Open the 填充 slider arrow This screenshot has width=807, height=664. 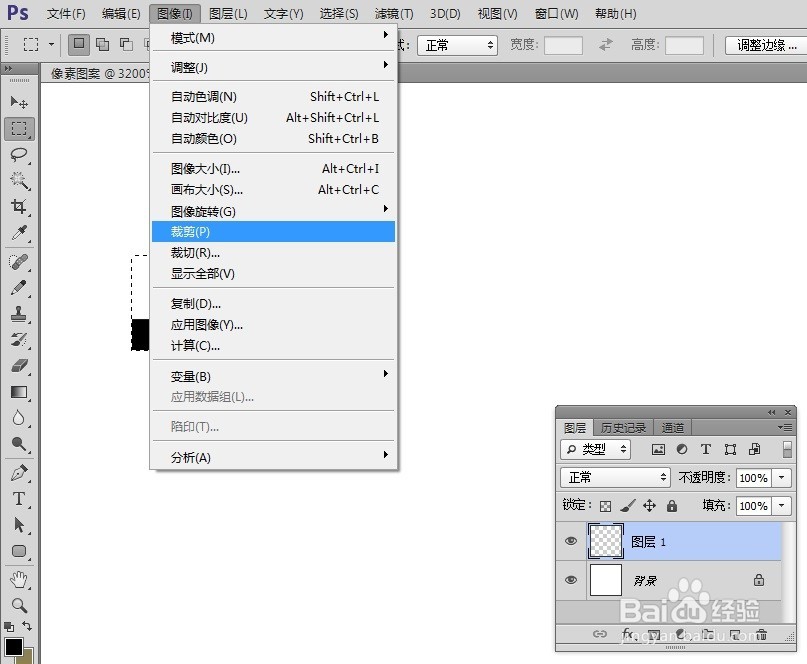click(x=781, y=506)
